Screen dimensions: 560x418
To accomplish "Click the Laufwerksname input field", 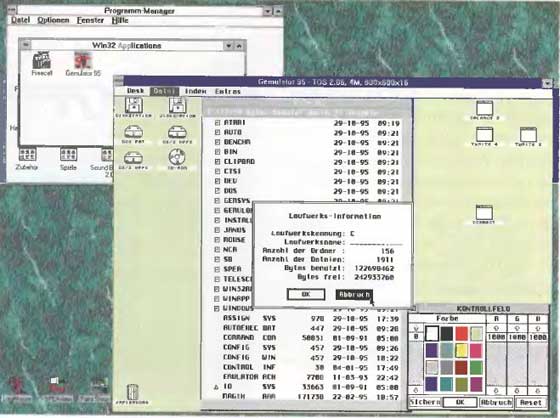I will (x=376, y=243).
